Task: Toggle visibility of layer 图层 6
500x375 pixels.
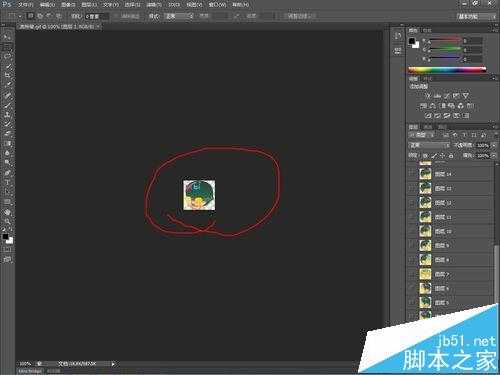Action: tap(412, 288)
